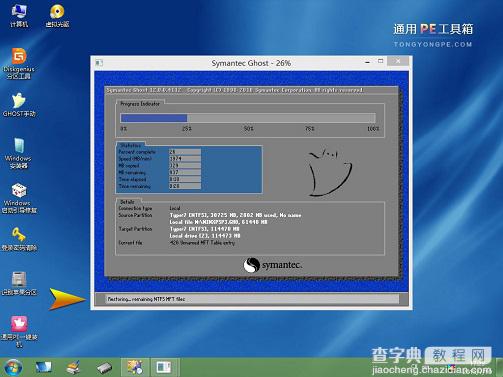Viewport: 503px width, 377px height.
Task: Minimize the Symantec Ghost window
Action: click(367, 62)
